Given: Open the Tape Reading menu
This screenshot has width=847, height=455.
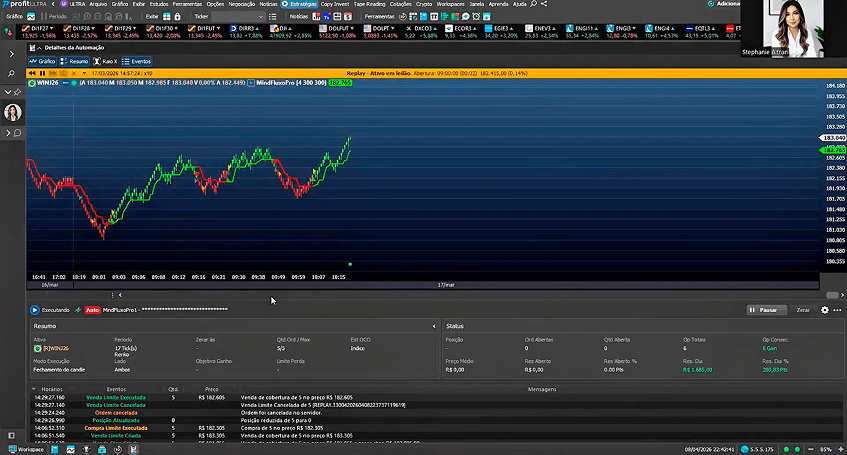Looking at the screenshot, I should (369, 4).
